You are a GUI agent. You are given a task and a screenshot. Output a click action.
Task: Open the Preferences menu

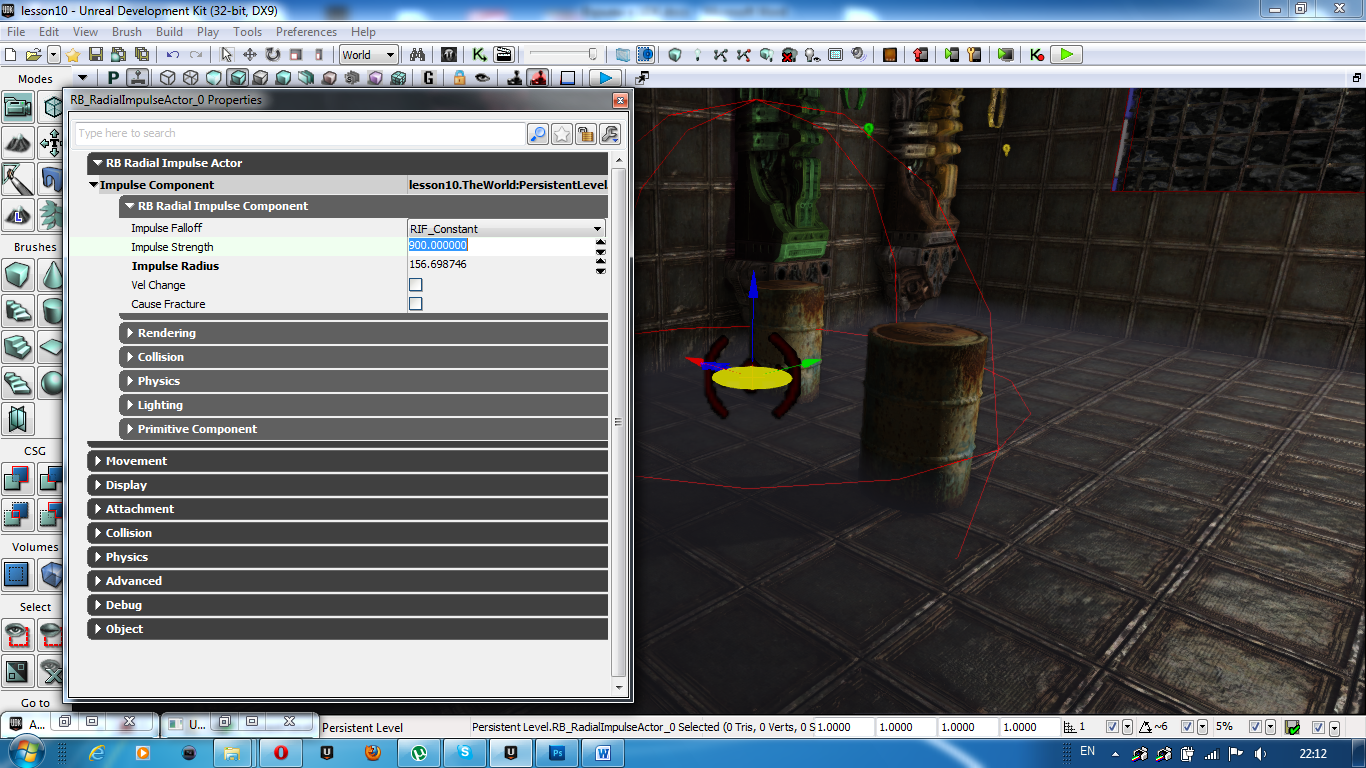tap(306, 32)
